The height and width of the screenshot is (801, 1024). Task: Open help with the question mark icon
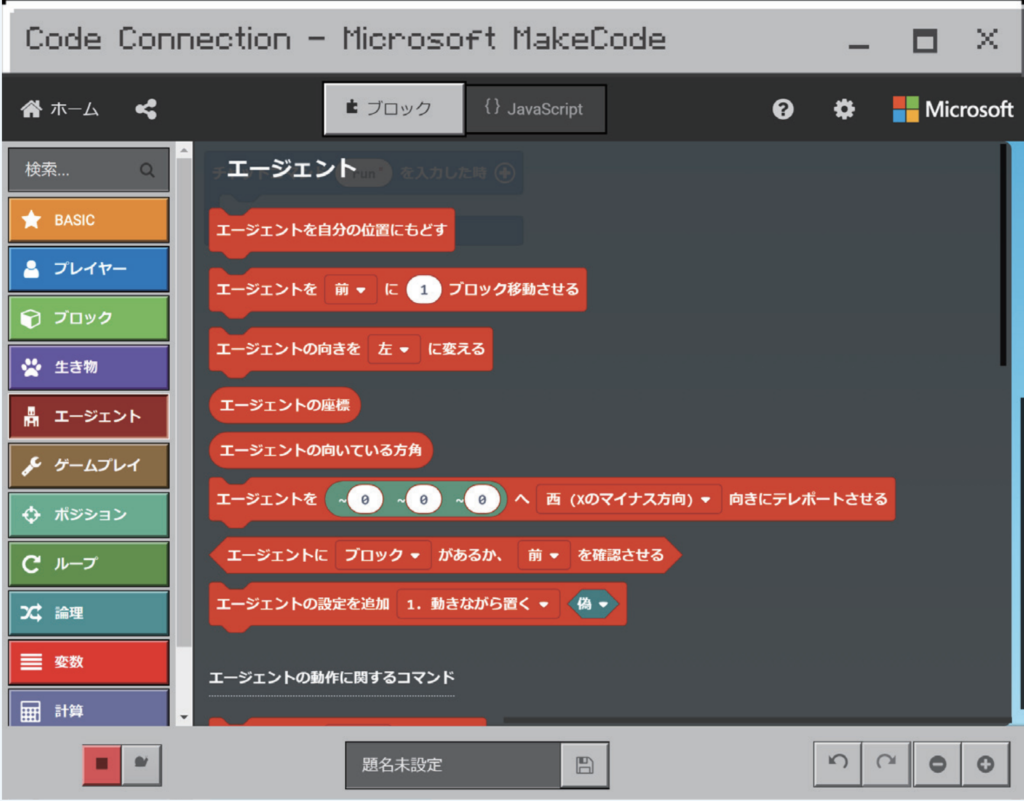(783, 110)
